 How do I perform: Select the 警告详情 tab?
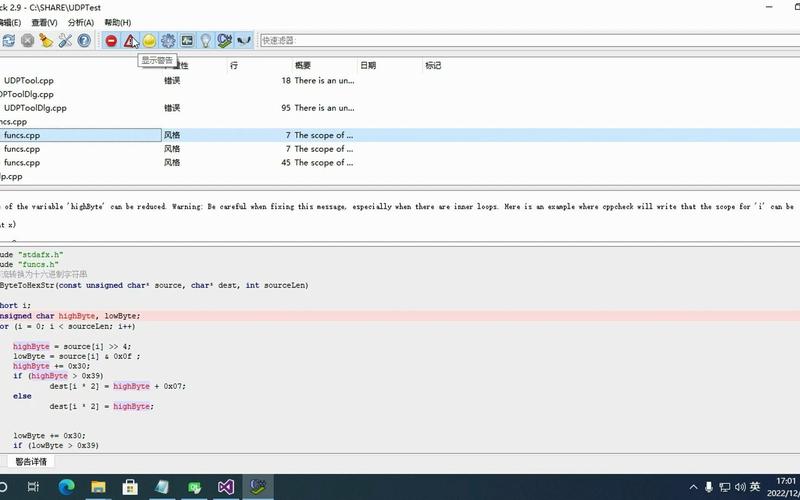(x=31, y=461)
